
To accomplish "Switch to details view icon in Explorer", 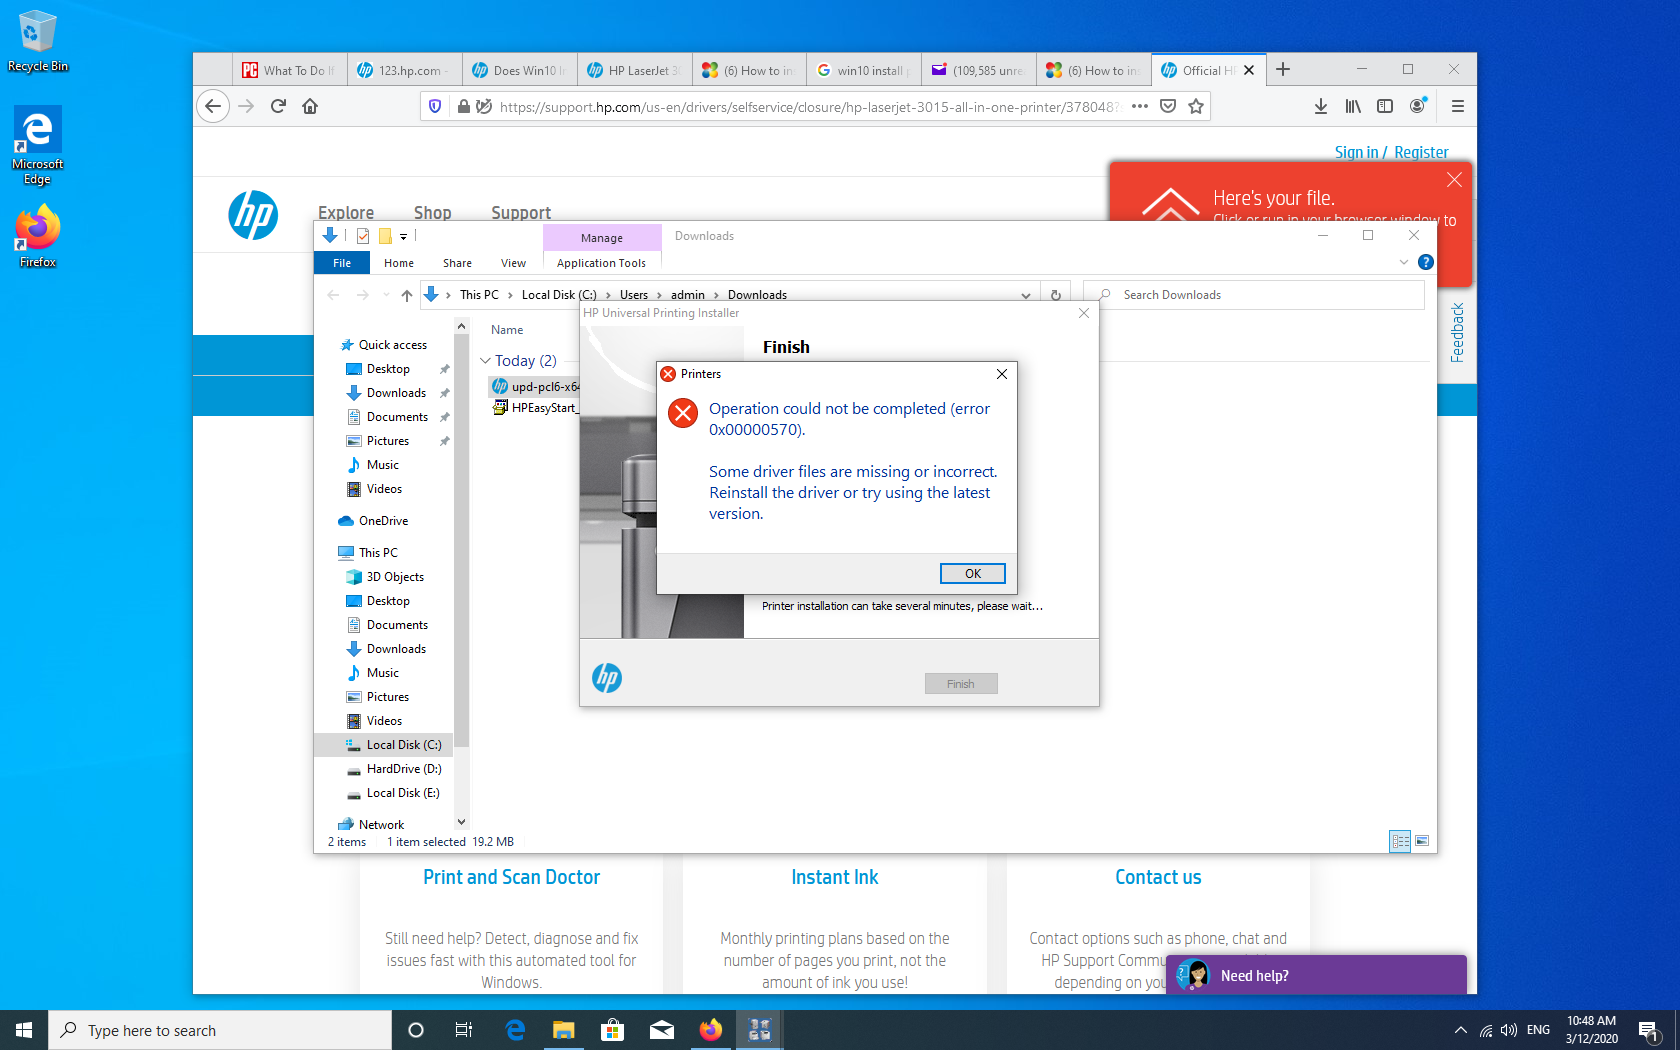I will tap(1400, 841).
